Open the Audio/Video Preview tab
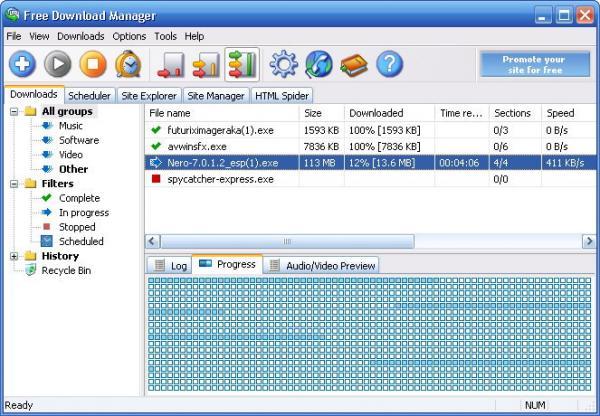This screenshot has width=600, height=416. click(321, 265)
